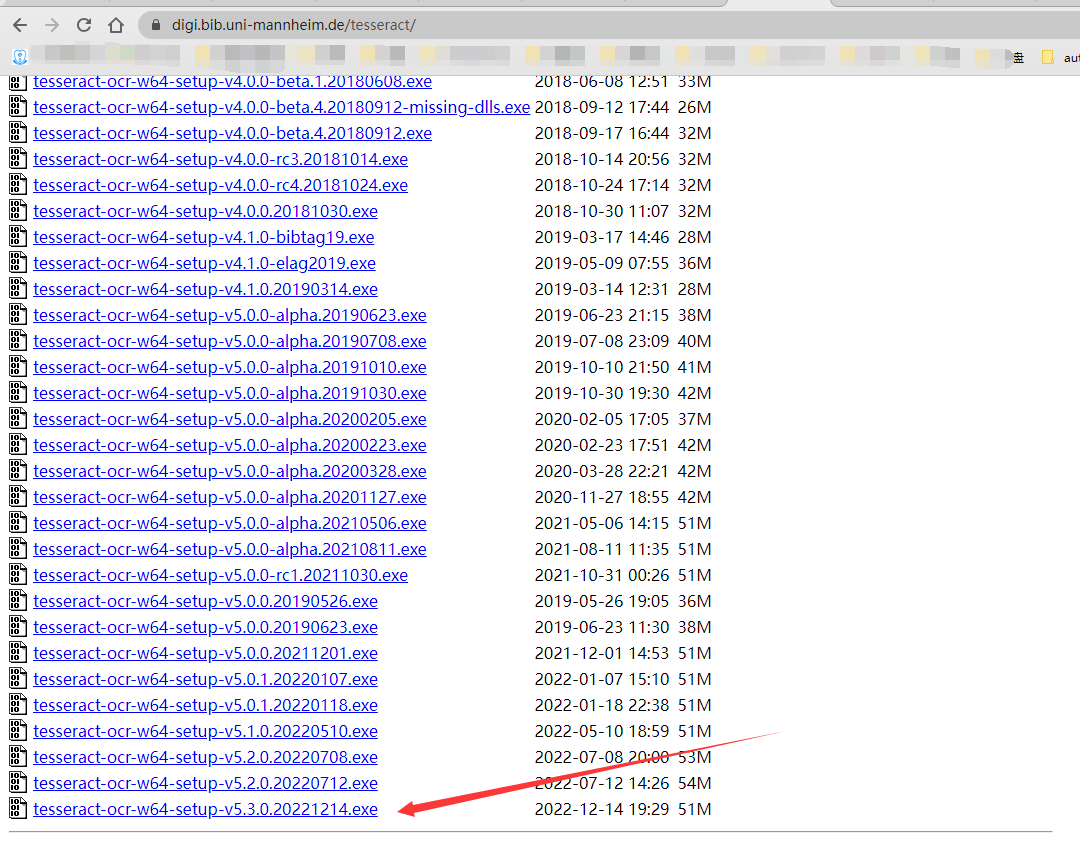Image resolution: width=1080 pixels, height=851 pixels.
Task: Click file icon beside v5.0.0-alpha.20201127.exe
Action: (18, 496)
